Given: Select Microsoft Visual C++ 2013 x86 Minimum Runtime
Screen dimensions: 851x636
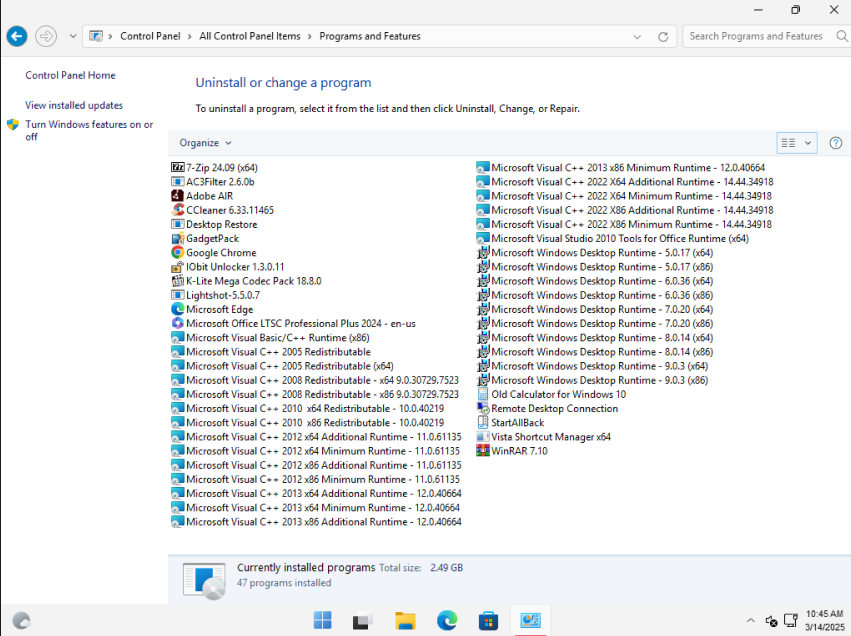Looking at the screenshot, I should 621,167.
